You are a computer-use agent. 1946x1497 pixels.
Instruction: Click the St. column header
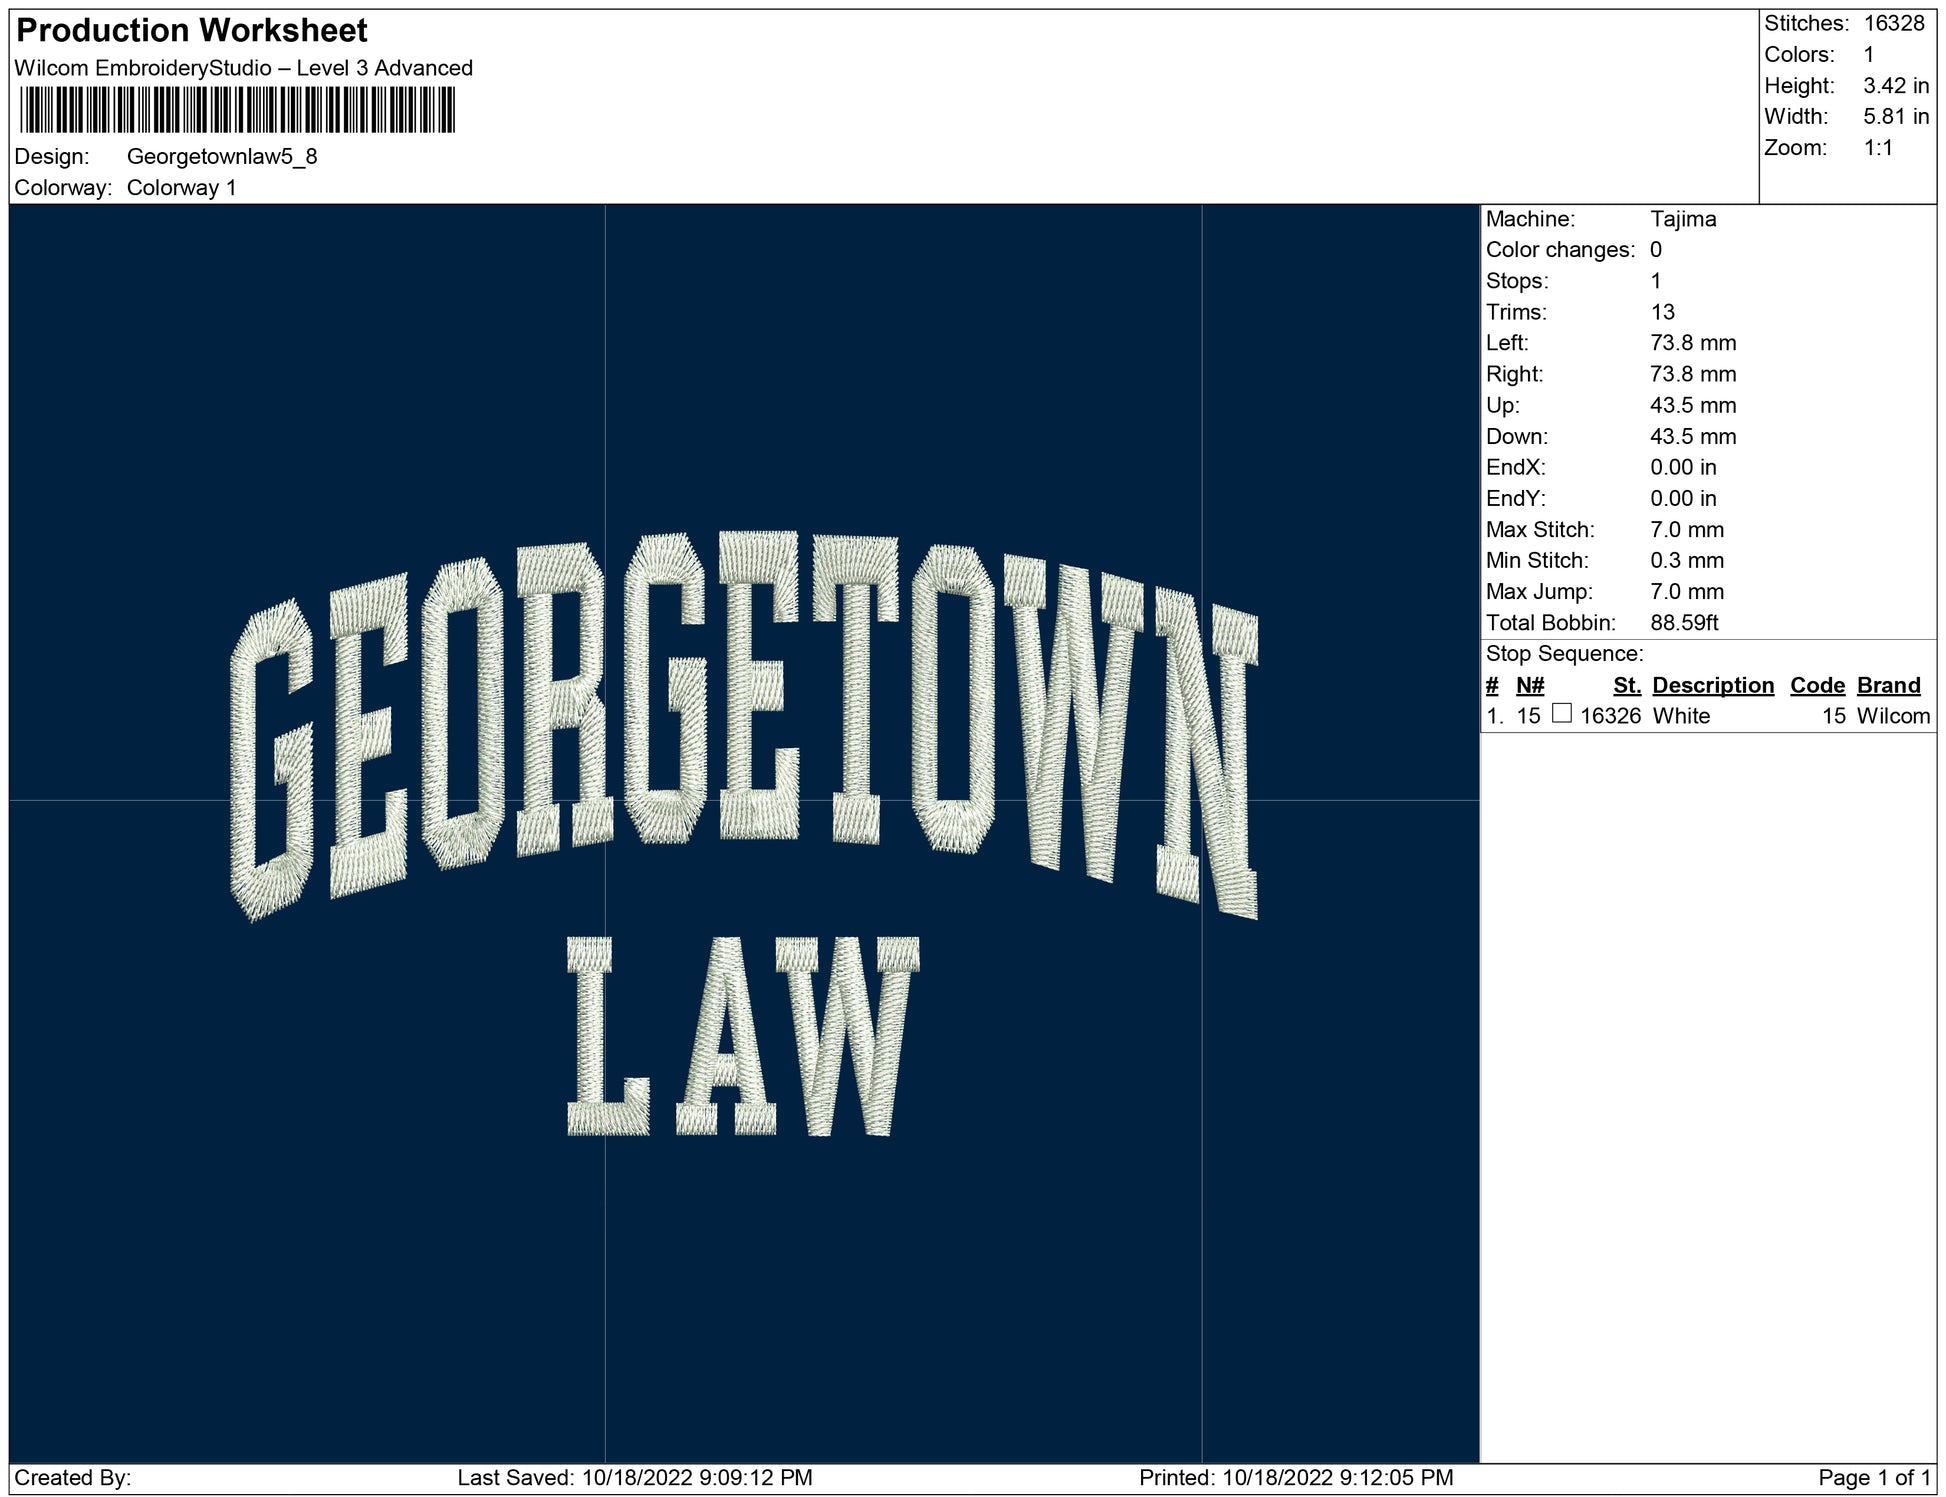coord(1626,685)
